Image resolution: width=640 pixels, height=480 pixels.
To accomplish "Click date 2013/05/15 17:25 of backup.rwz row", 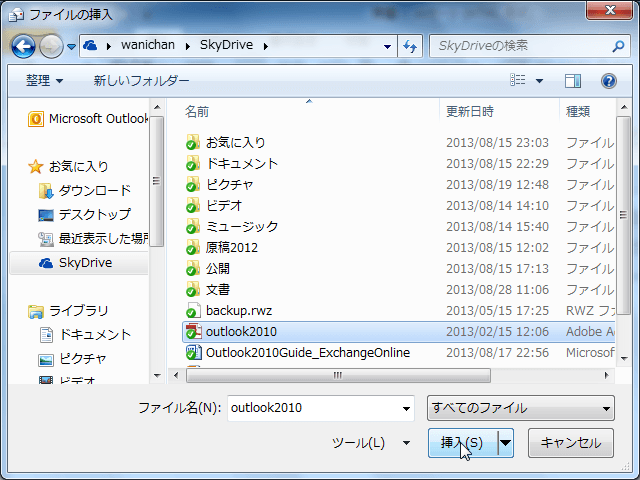I will (x=497, y=311).
